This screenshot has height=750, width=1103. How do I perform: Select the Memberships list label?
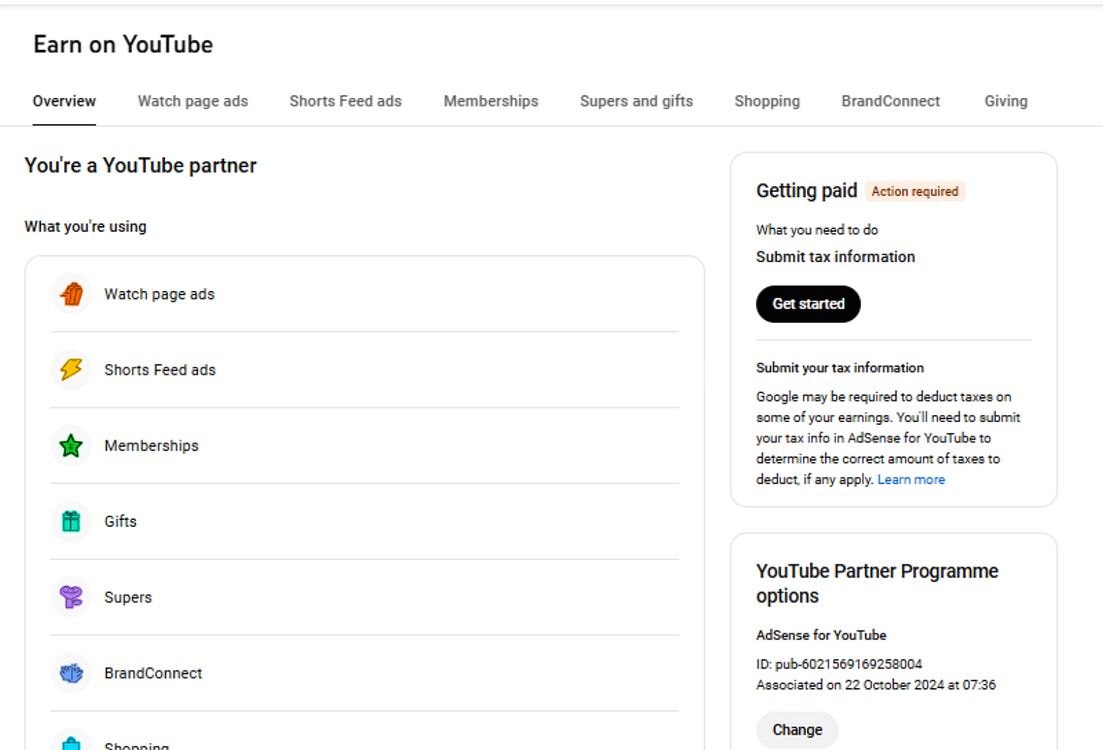(151, 446)
